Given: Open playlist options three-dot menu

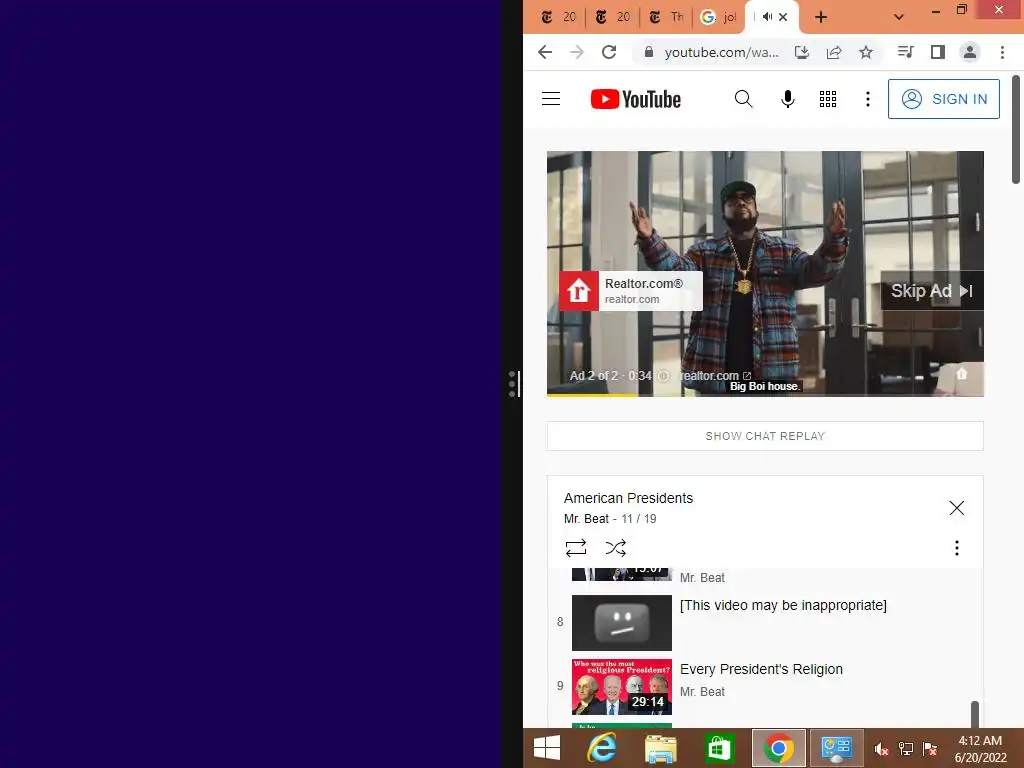Looking at the screenshot, I should coord(956,547).
